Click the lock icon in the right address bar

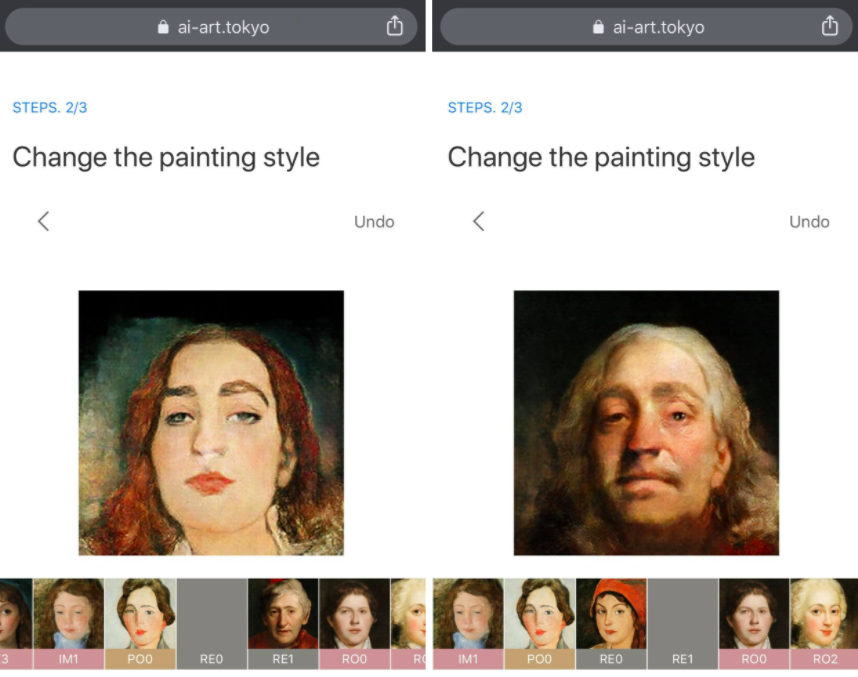[598, 27]
